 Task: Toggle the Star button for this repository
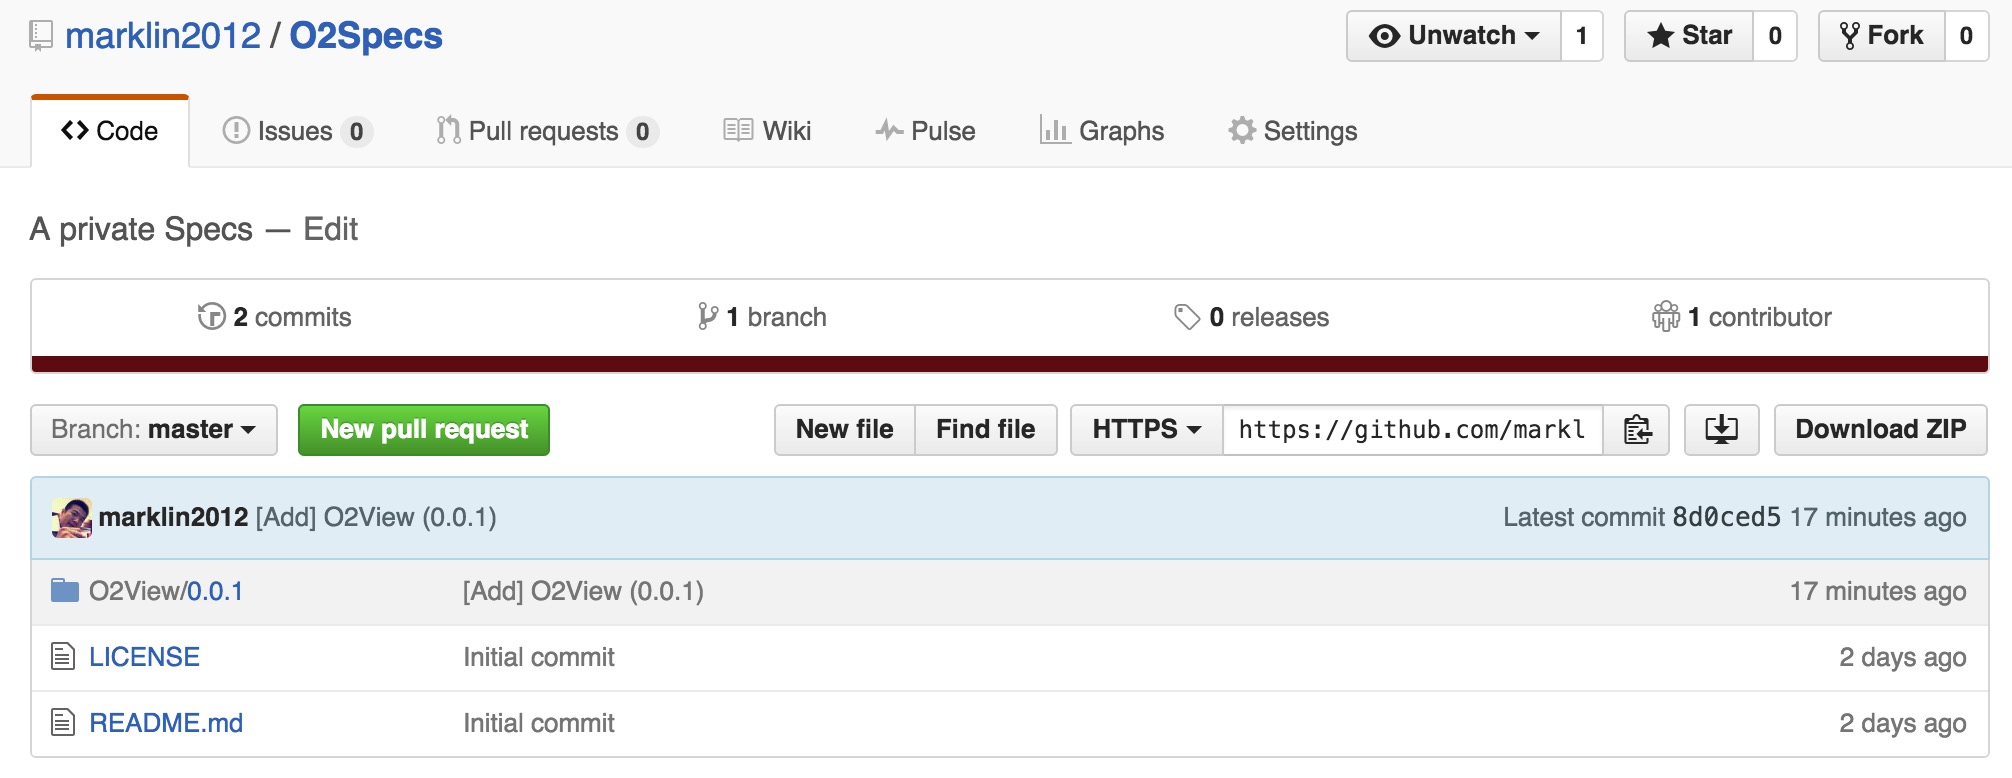tap(1689, 36)
